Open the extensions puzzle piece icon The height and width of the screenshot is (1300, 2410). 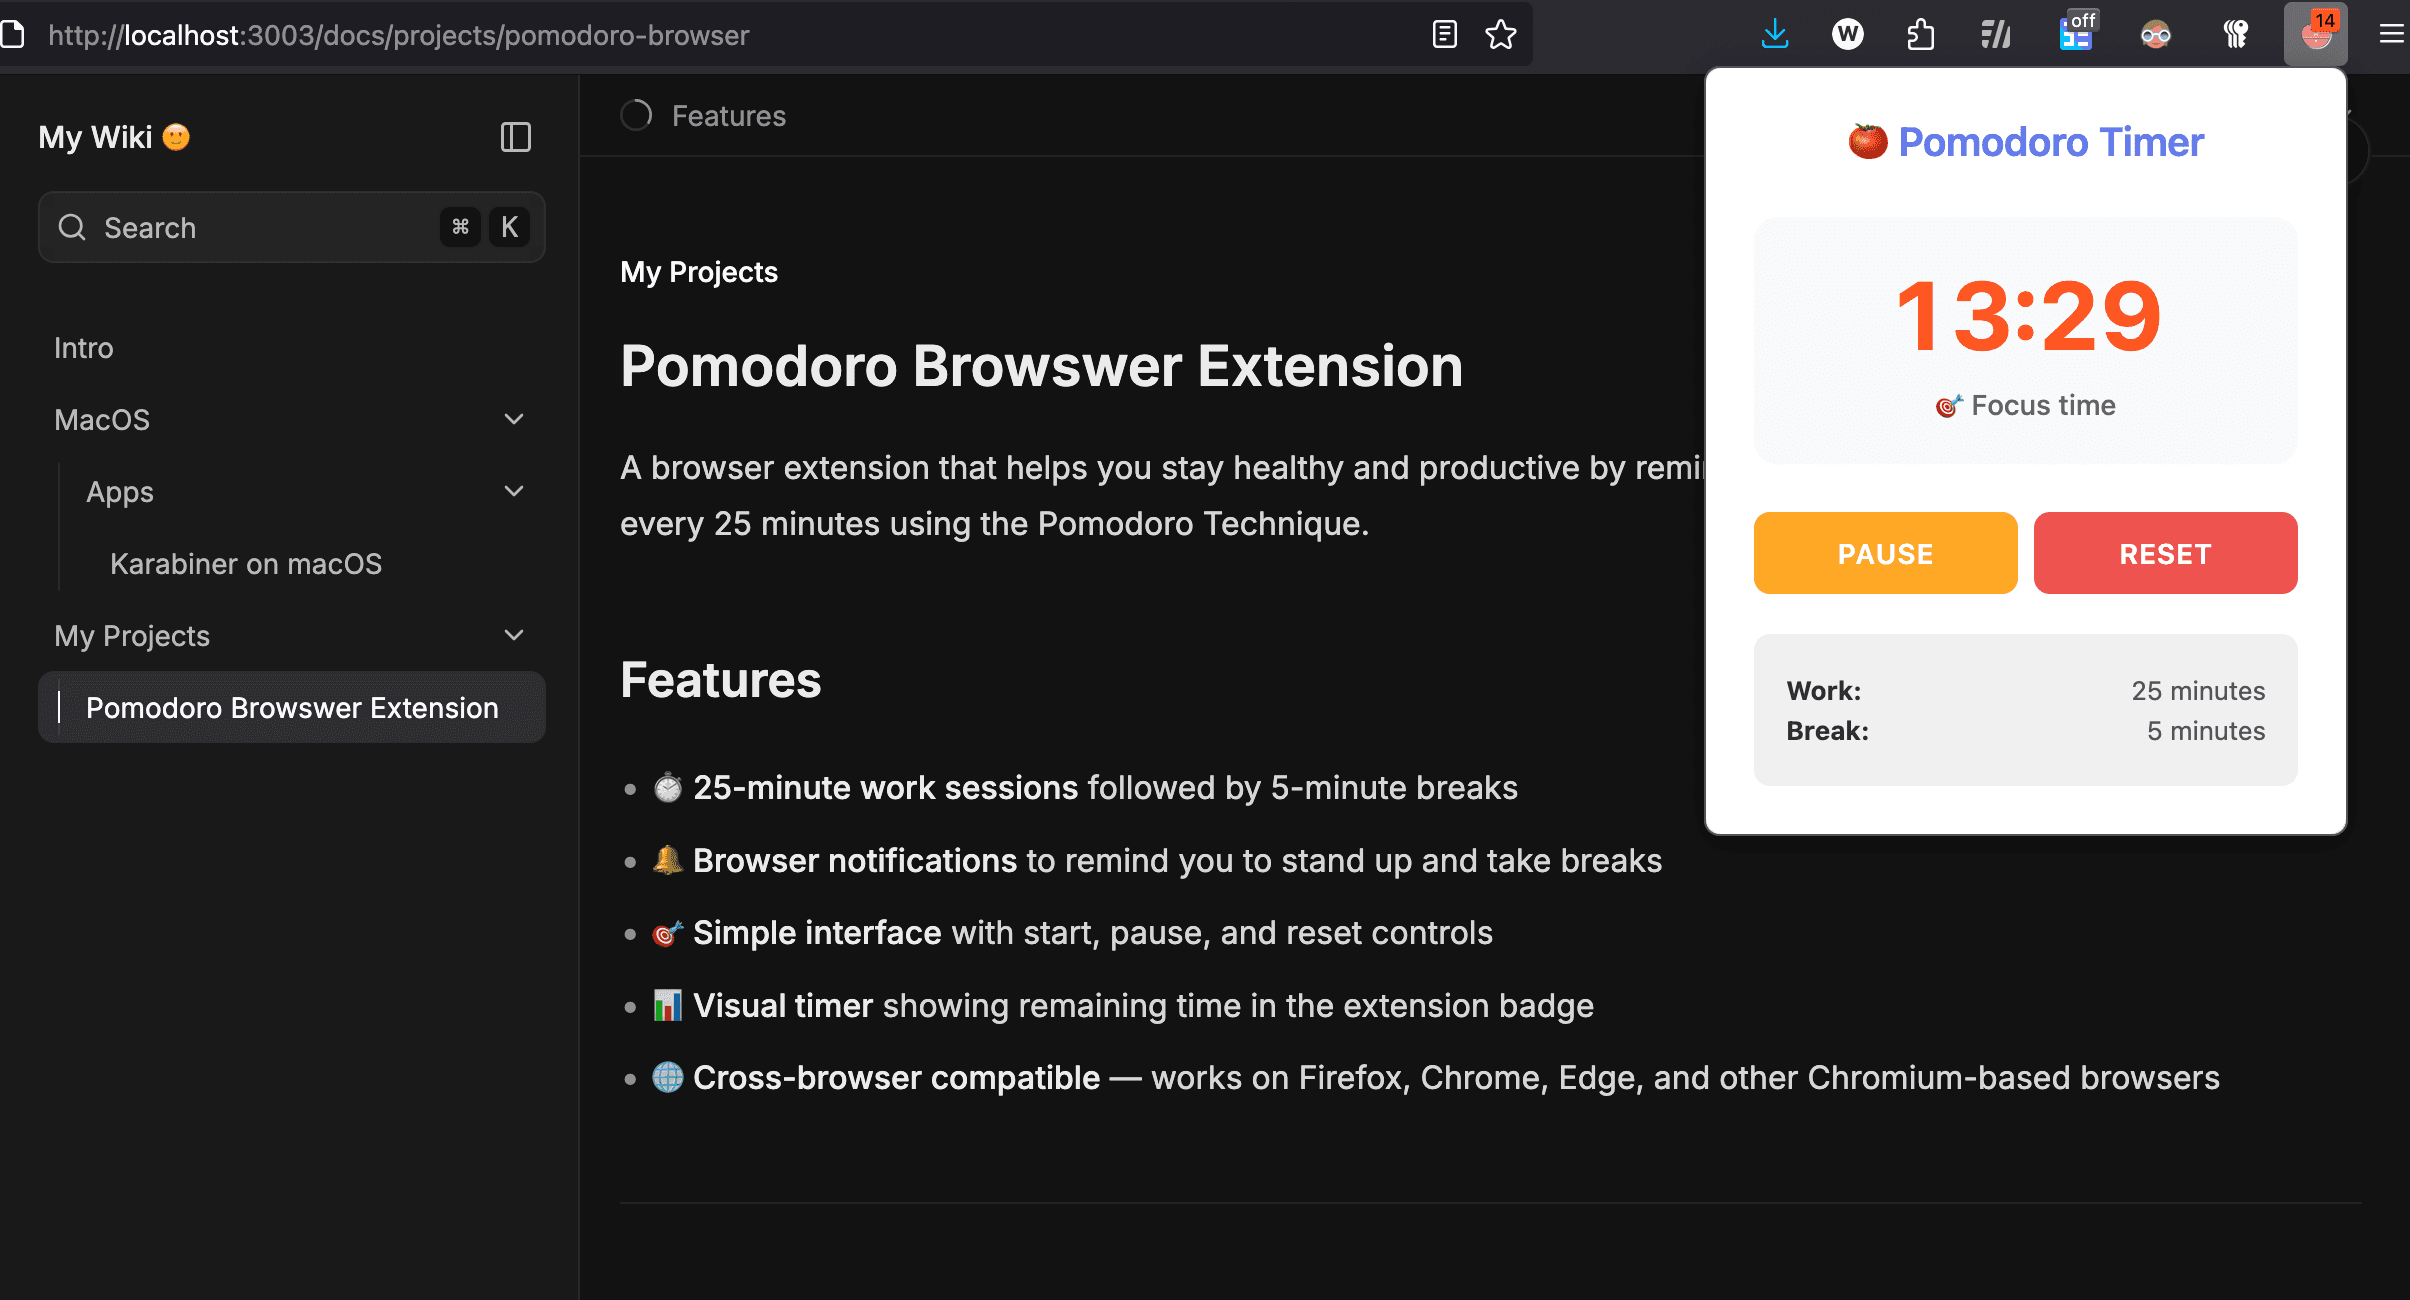(x=1920, y=35)
